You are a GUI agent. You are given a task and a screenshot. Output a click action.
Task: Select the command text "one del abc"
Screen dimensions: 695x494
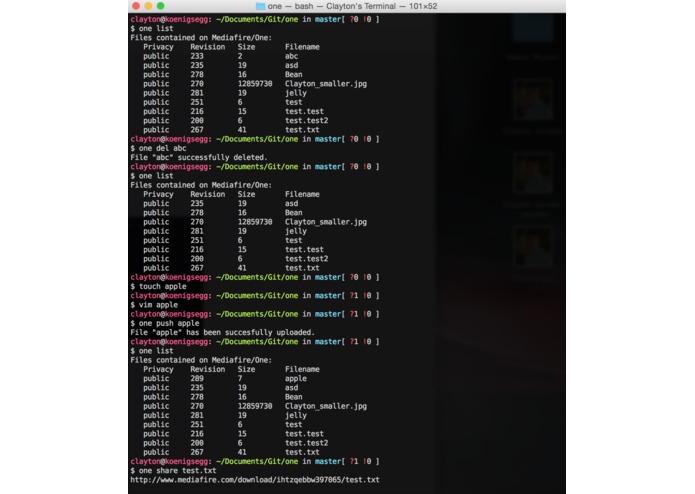pos(163,148)
